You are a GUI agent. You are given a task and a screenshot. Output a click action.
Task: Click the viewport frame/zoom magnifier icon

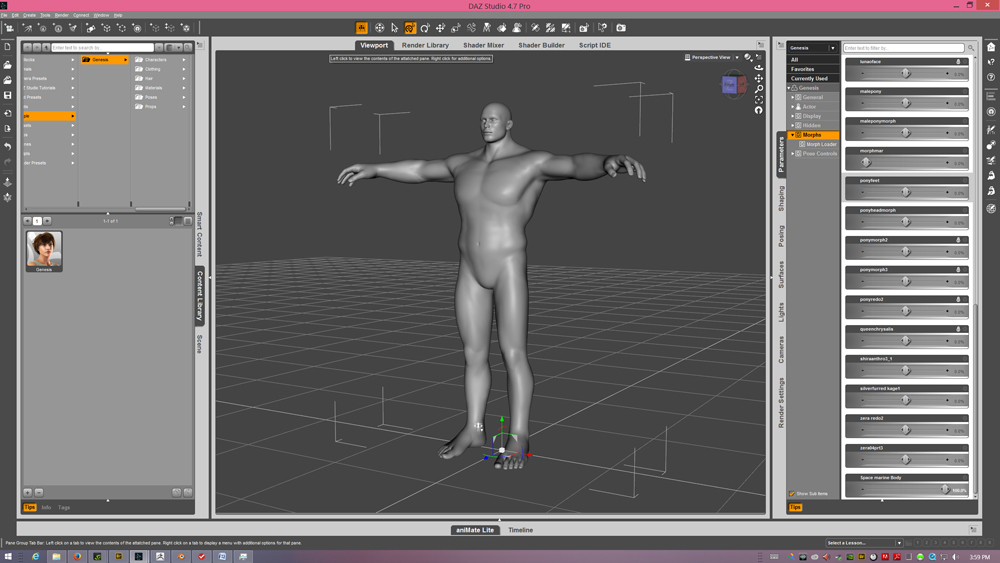[x=759, y=89]
